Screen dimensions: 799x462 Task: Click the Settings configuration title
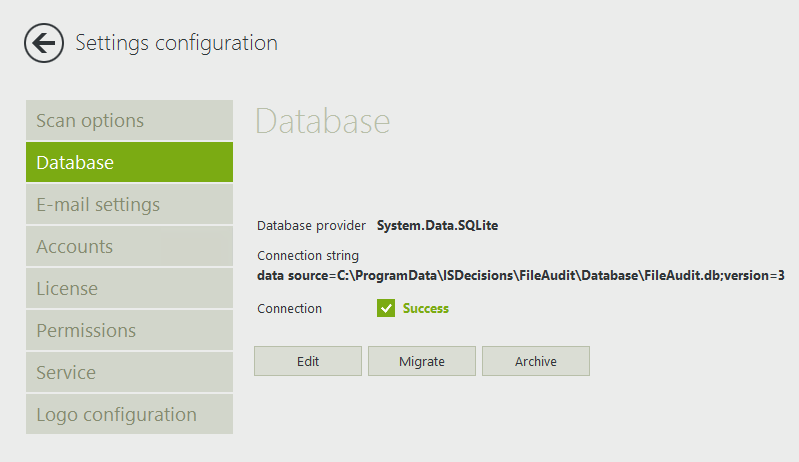coord(176,43)
